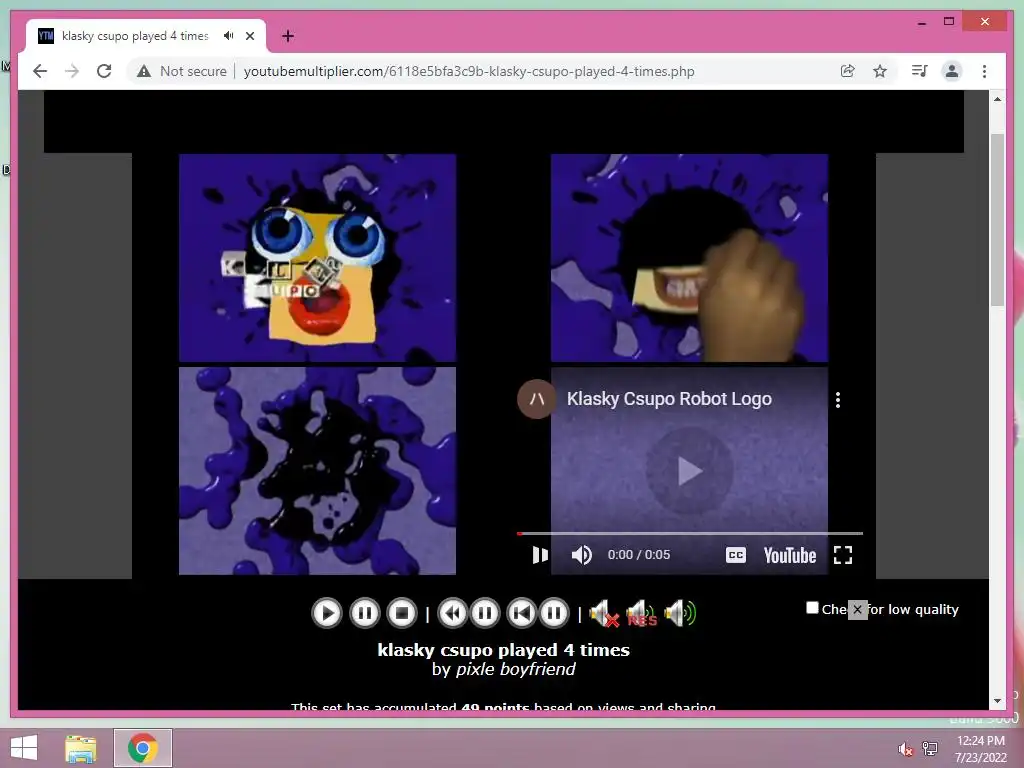Click the bottom-left video with ink splatter
Image resolution: width=1024 pixels, height=768 pixels.
317,471
